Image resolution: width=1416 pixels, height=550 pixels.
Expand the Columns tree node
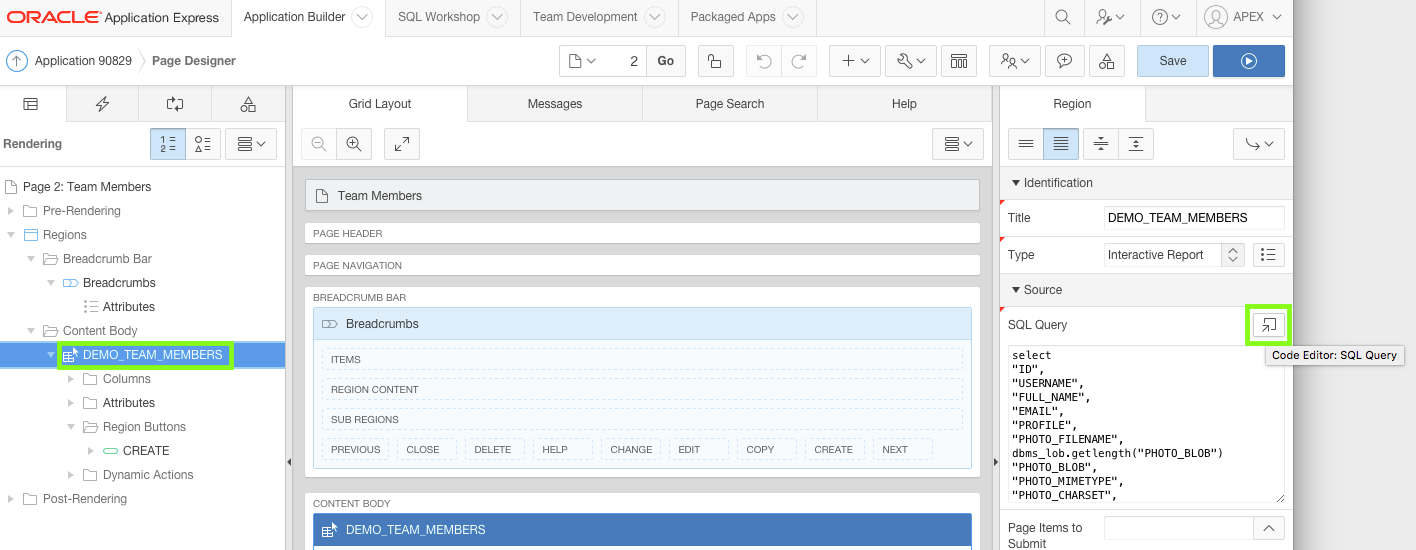(71, 379)
